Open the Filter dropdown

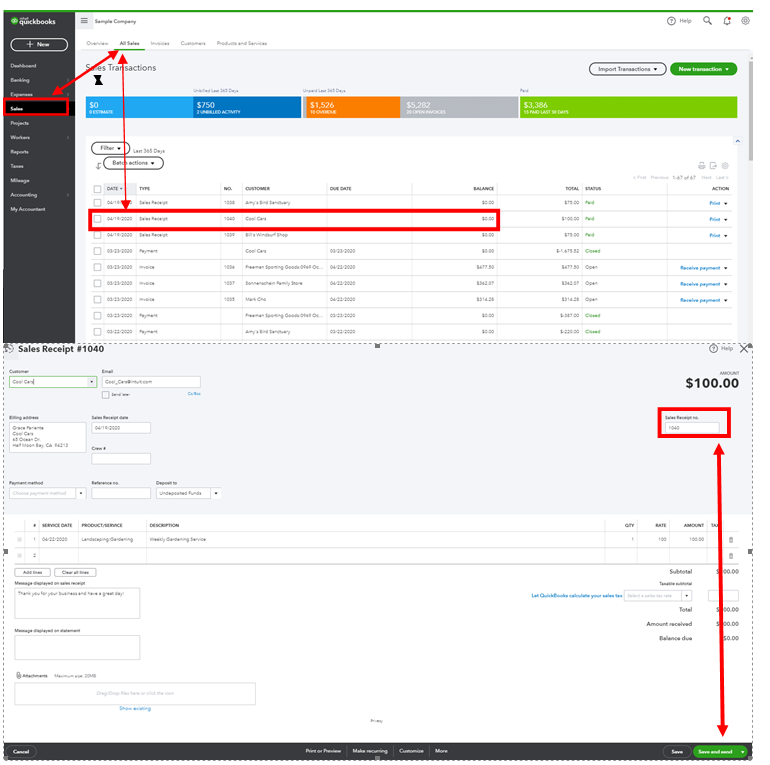pos(110,148)
